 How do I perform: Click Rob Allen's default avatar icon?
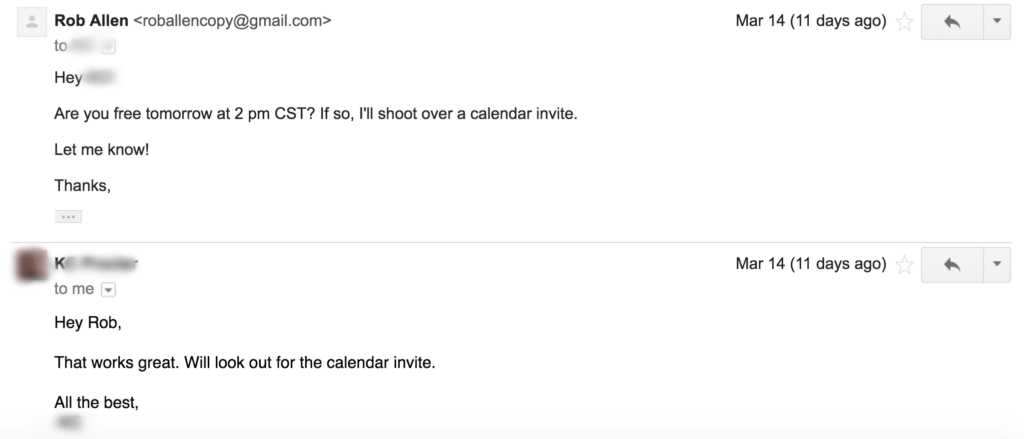pyautogui.click(x=31, y=22)
